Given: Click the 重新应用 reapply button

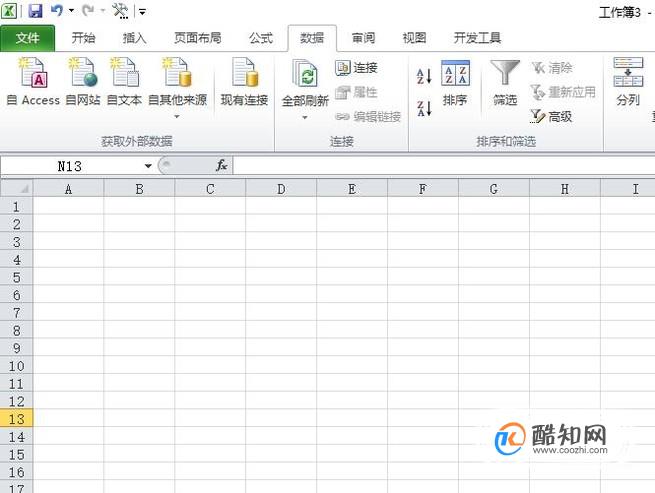Looking at the screenshot, I should 563,92.
